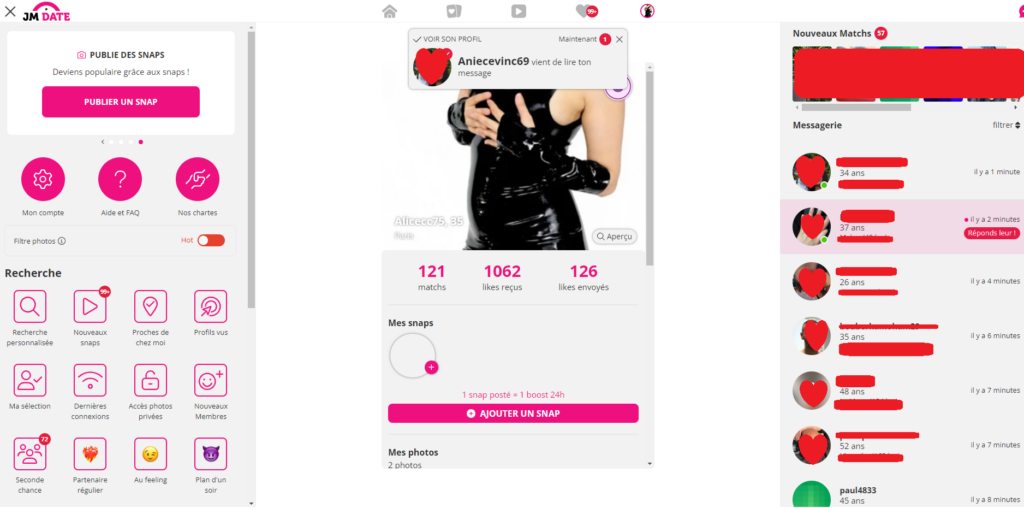Screen dimensions: 1024x508
Task: Open the Aide et FAQ question icon
Action: tap(120, 179)
